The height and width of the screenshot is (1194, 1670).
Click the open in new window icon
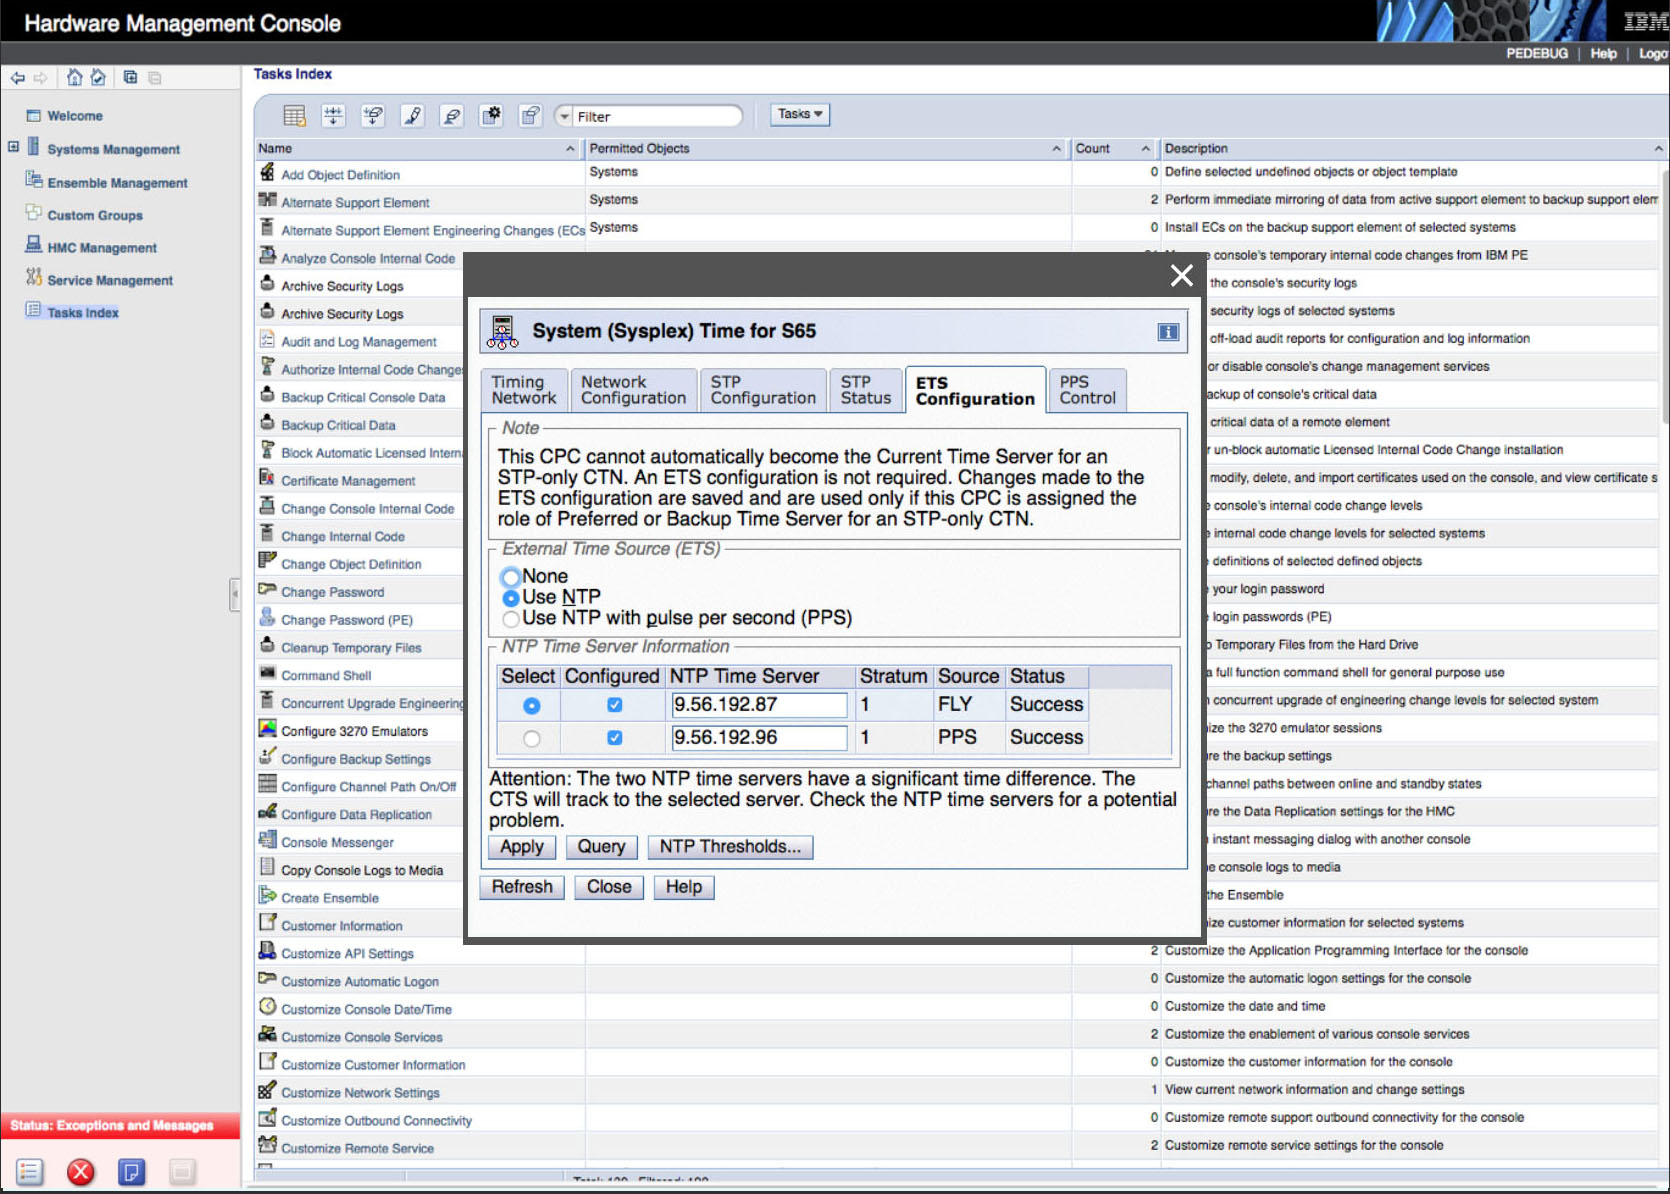point(130,77)
